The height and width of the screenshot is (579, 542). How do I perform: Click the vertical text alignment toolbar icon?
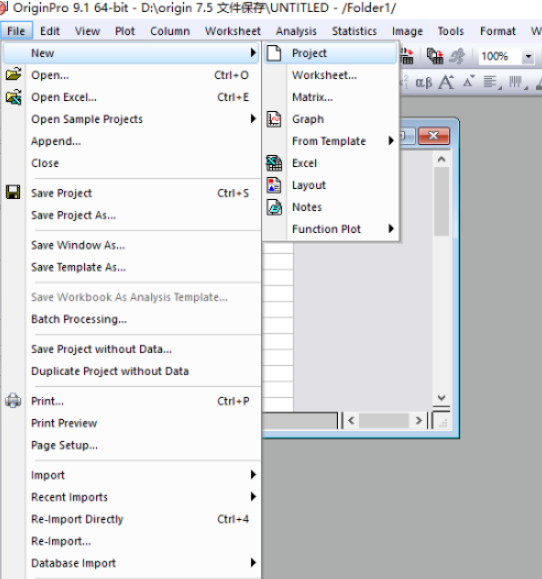click(x=518, y=82)
